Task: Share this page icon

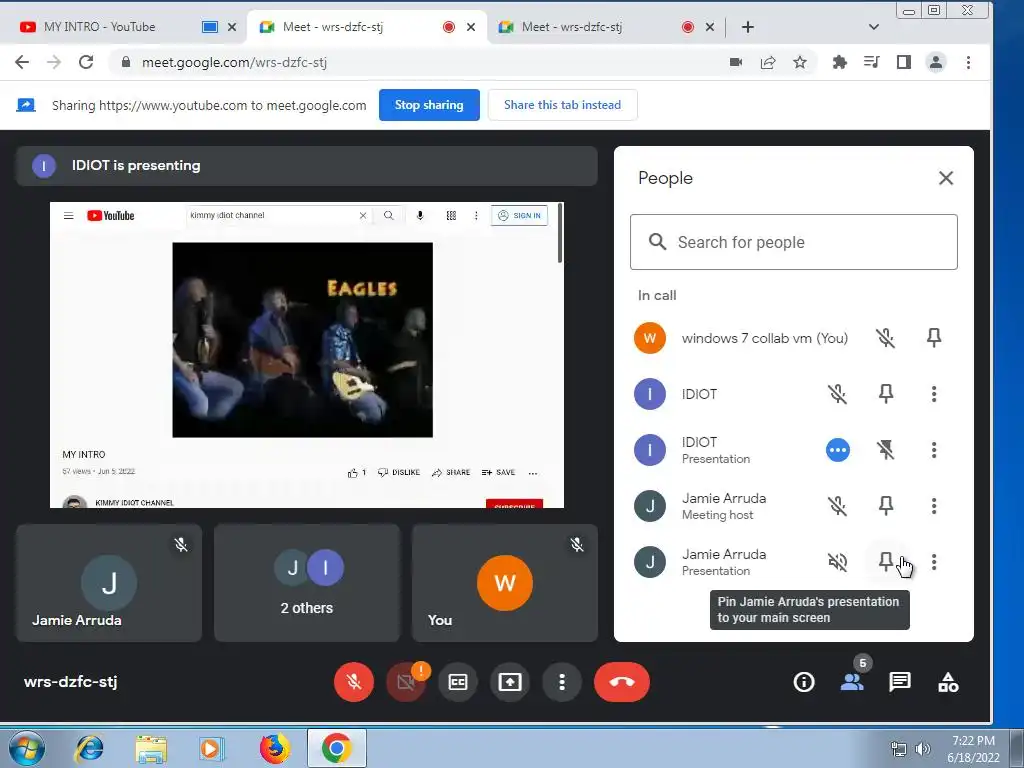Action: tap(768, 62)
